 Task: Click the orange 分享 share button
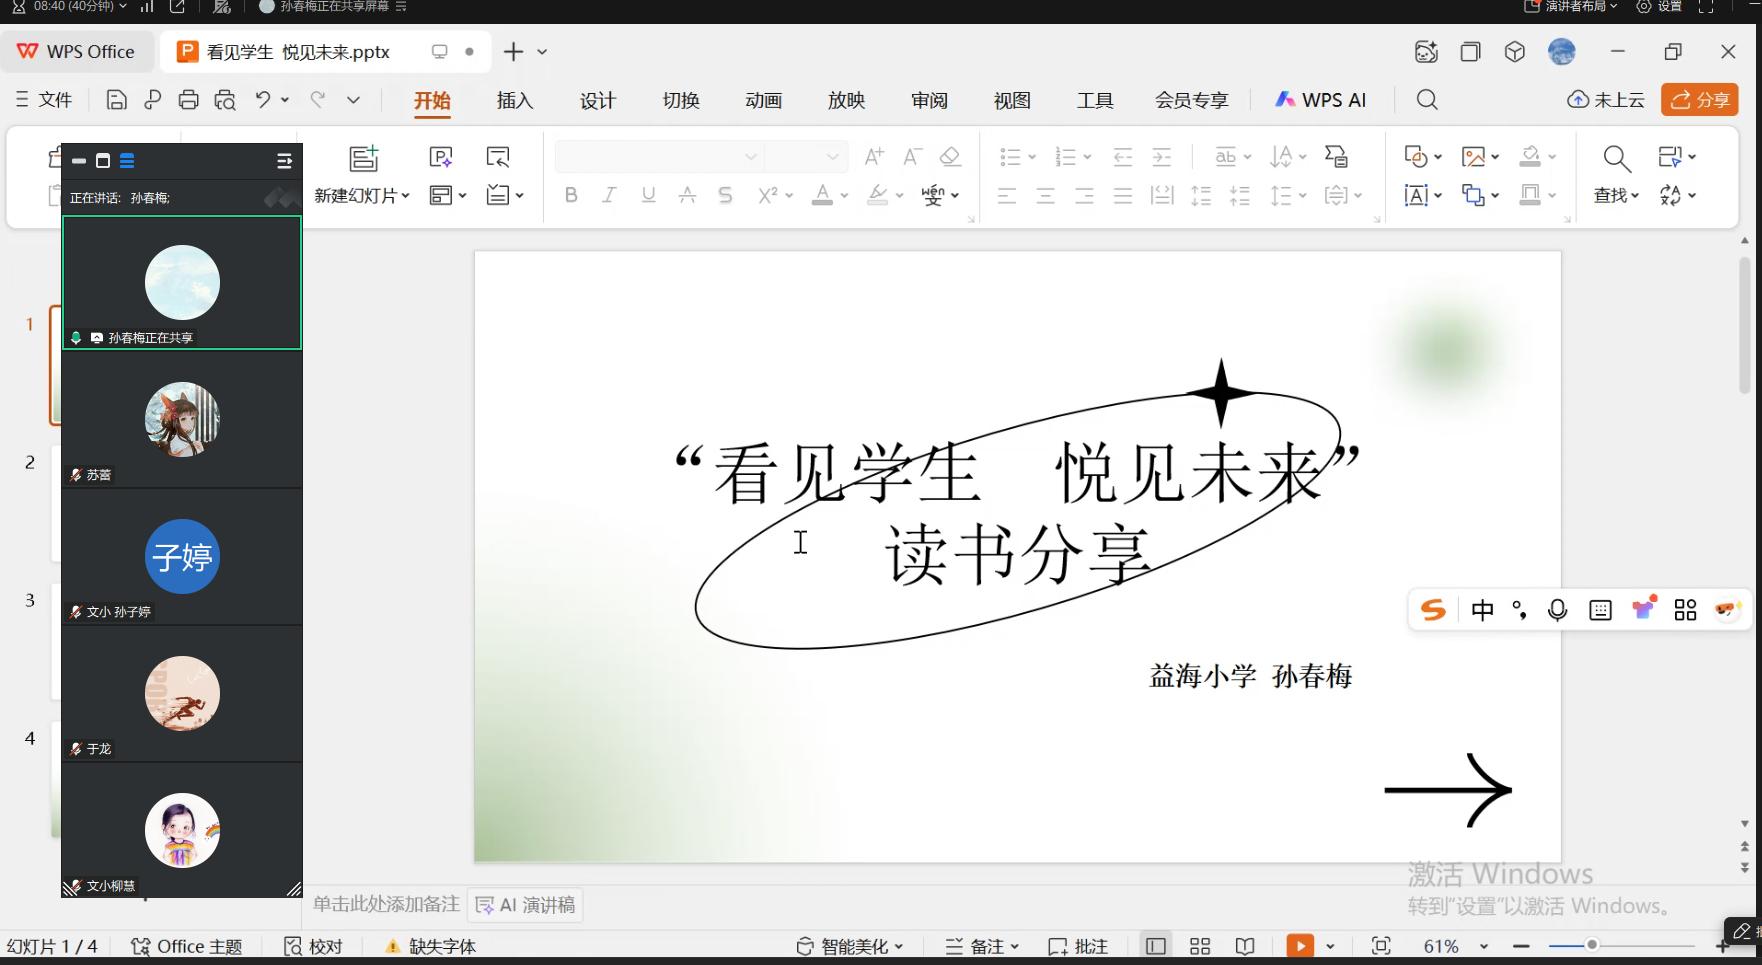click(x=1700, y=100)
